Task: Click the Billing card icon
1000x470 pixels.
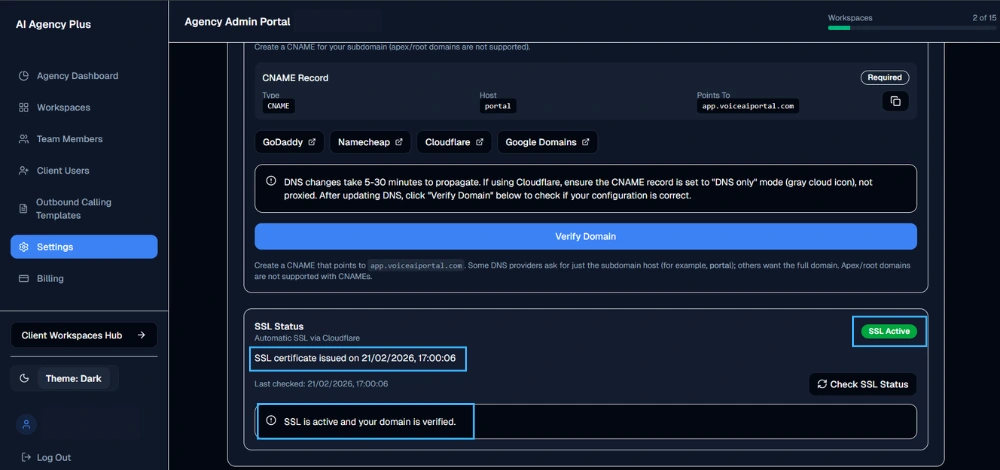Action: (24, 279)
